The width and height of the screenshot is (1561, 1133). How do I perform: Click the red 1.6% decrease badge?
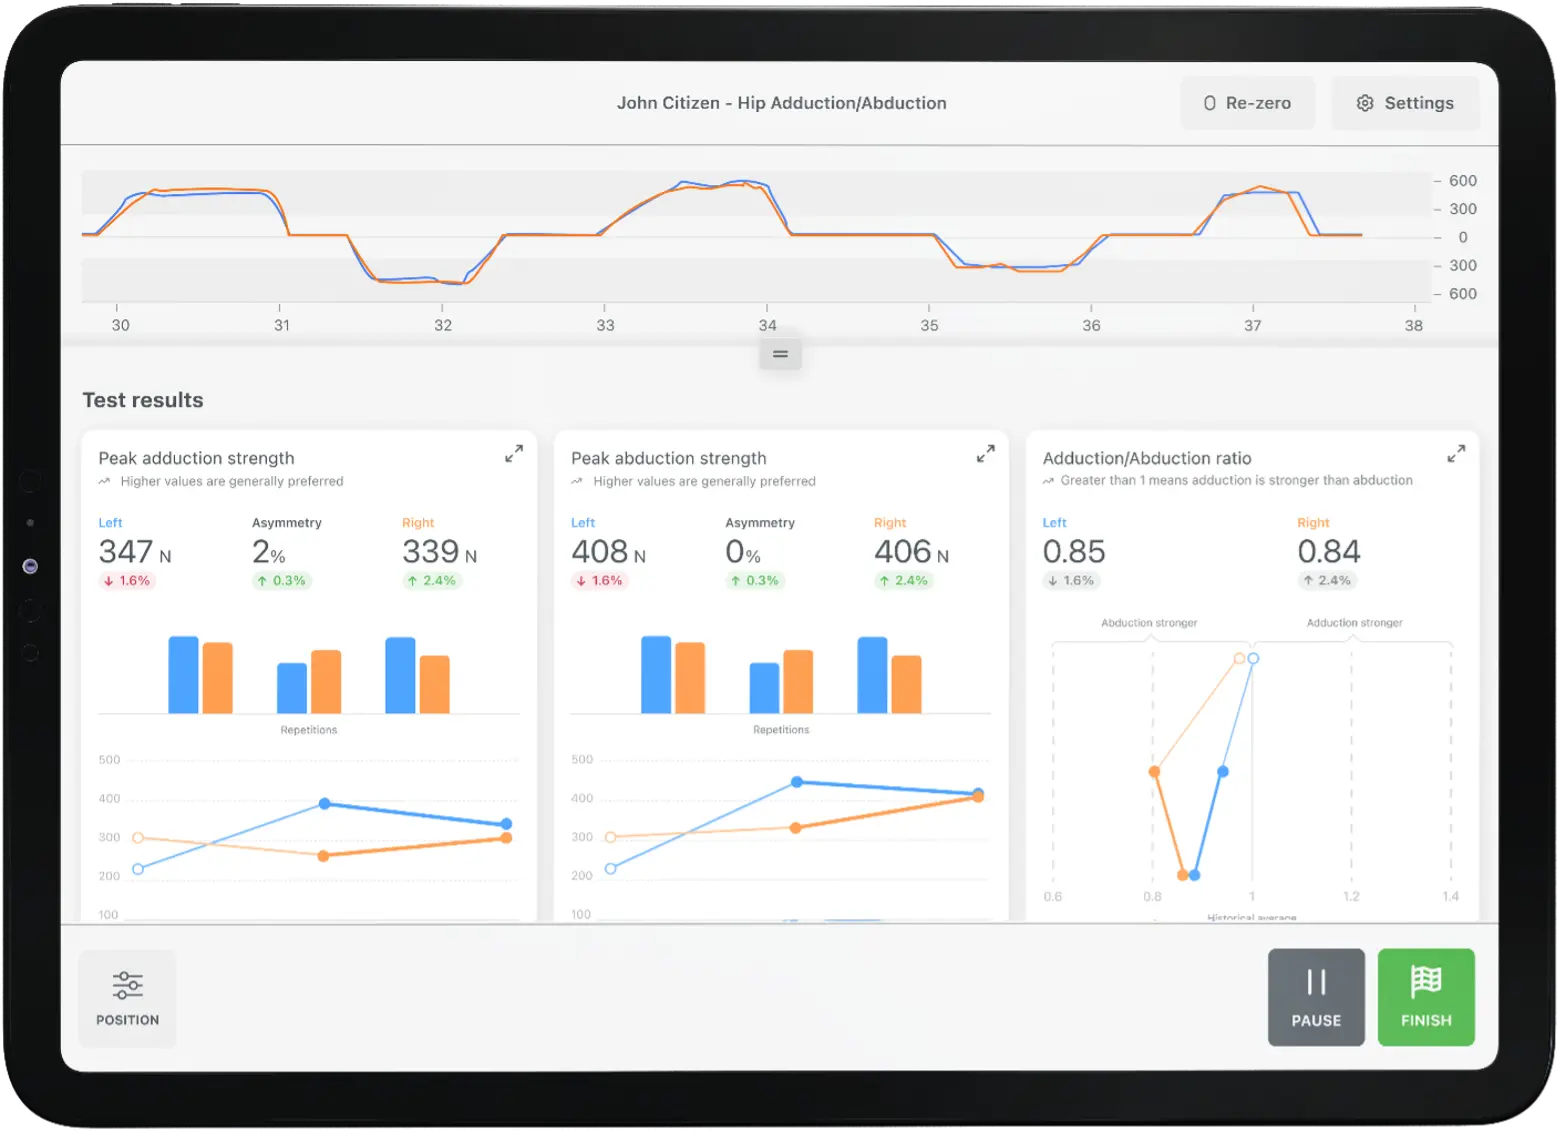pyautogui.click(x=126, y=580)
